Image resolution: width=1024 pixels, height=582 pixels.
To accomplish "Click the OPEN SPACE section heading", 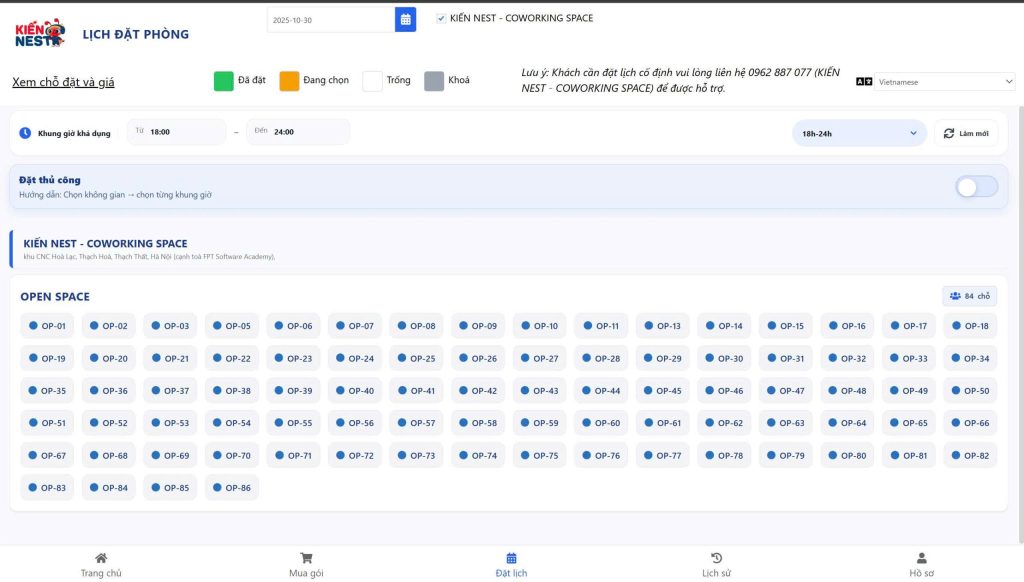I will click(55, 297).
